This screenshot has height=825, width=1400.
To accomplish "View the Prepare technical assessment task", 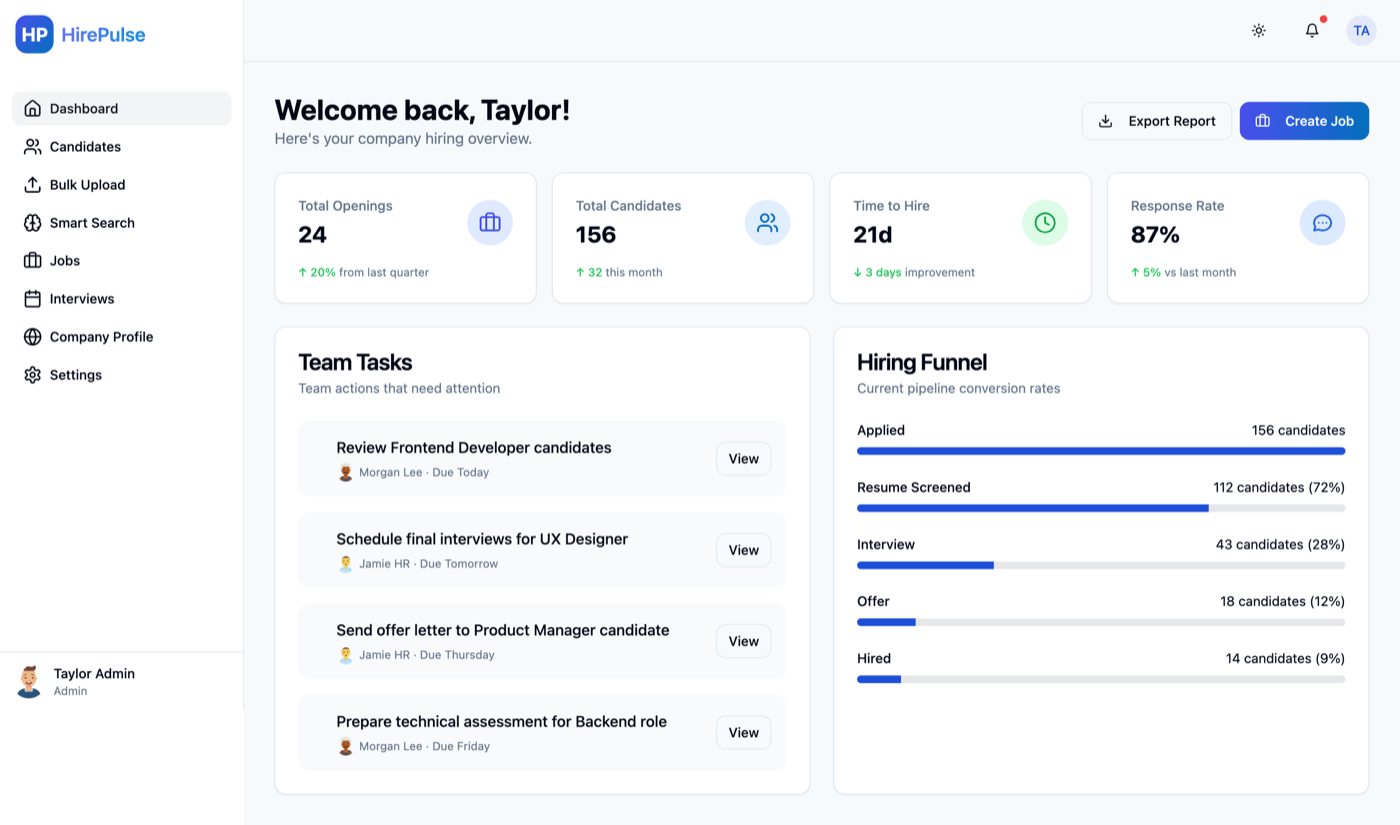I will [x=743, y=732].
